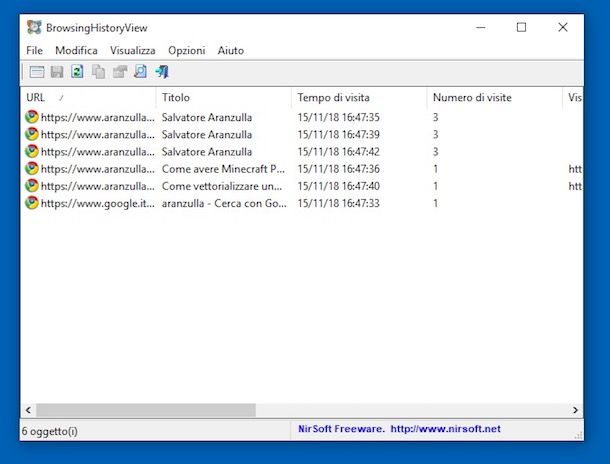Open the Modifica menu
This screenshot has height=464, width=610.
pyautogui.click(x=76, y=51)
